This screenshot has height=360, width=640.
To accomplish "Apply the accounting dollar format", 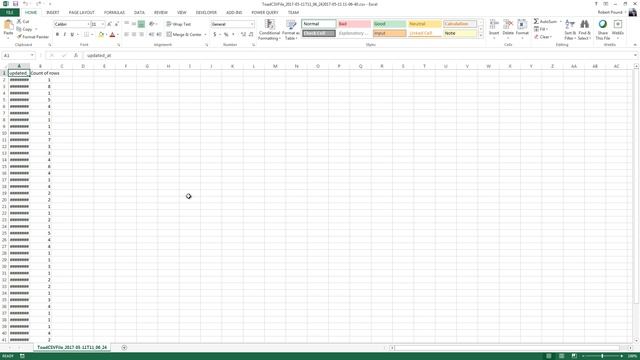I will tap(215, 35).
